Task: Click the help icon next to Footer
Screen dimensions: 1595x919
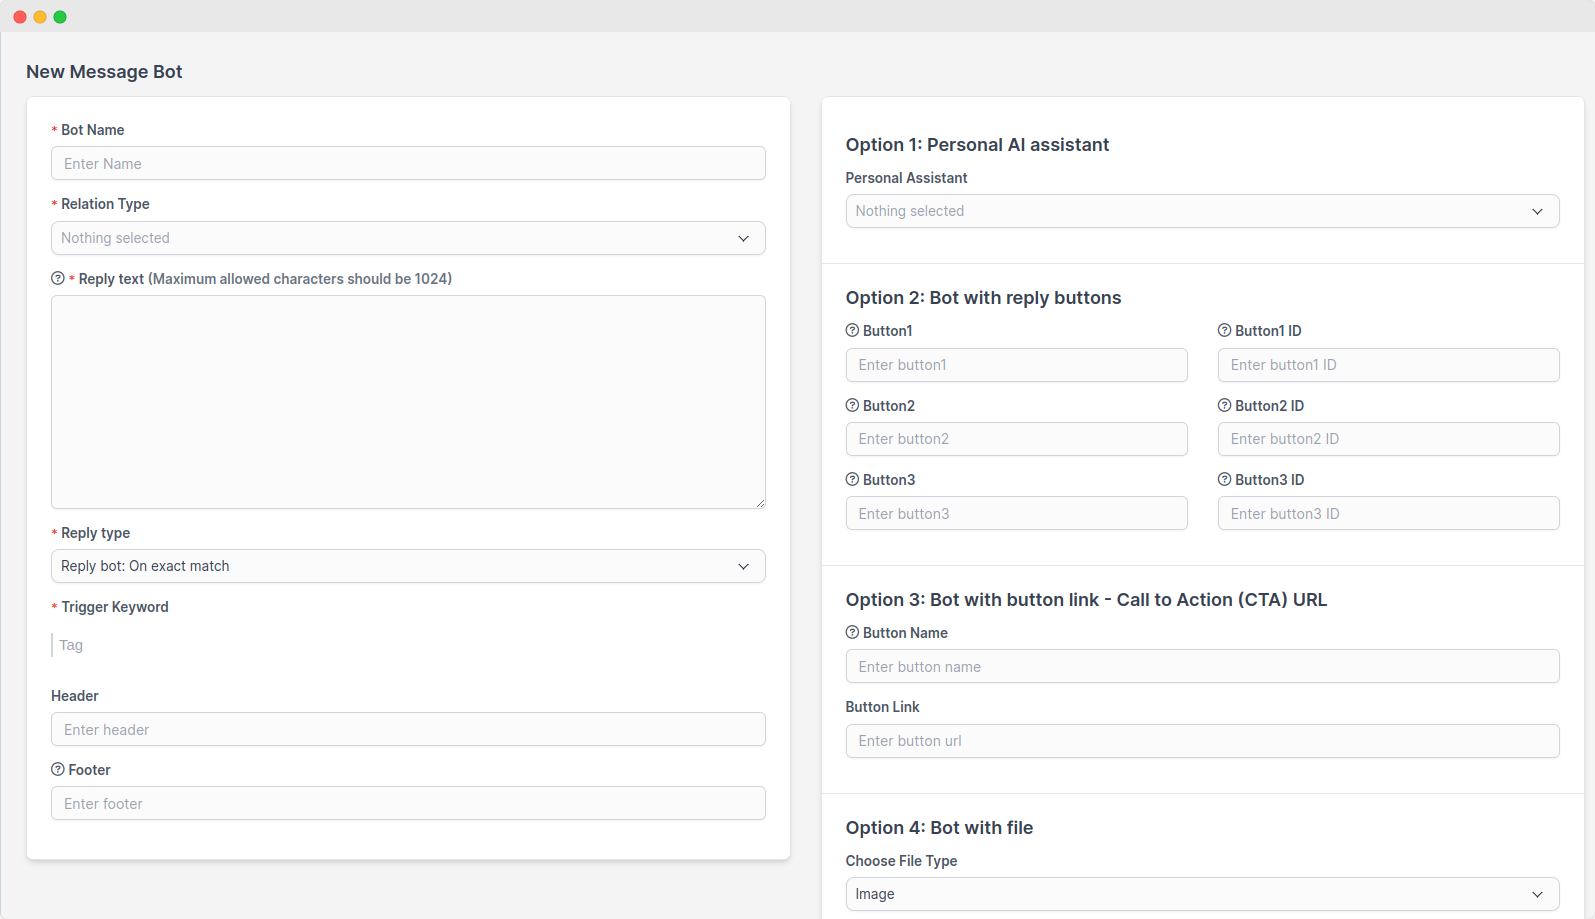Action: tap(58, 769)
